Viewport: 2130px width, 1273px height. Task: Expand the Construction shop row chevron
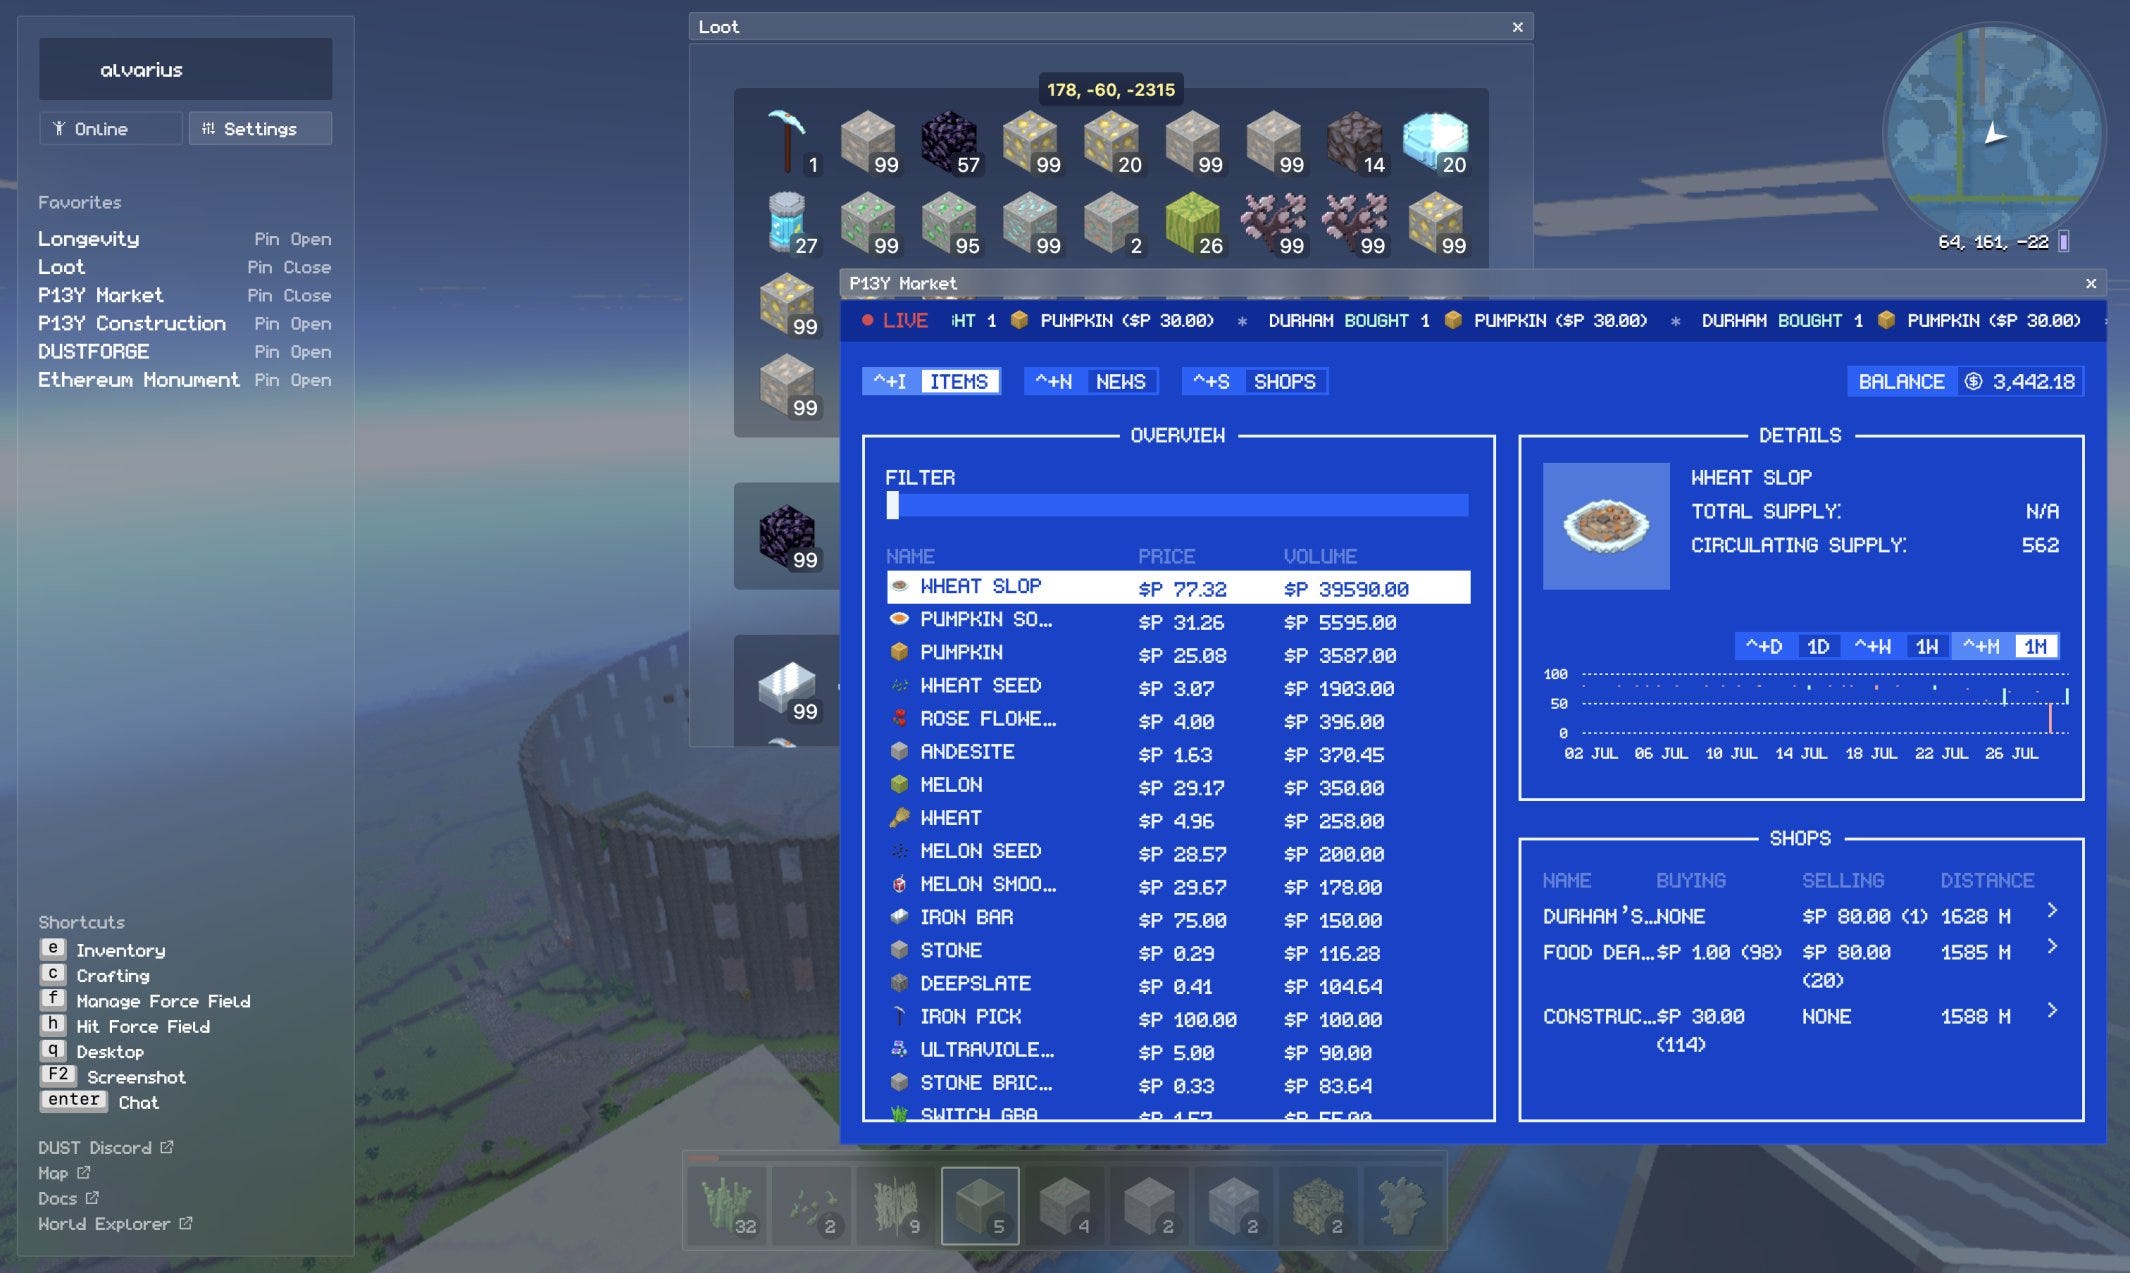pos(2052,1011)
